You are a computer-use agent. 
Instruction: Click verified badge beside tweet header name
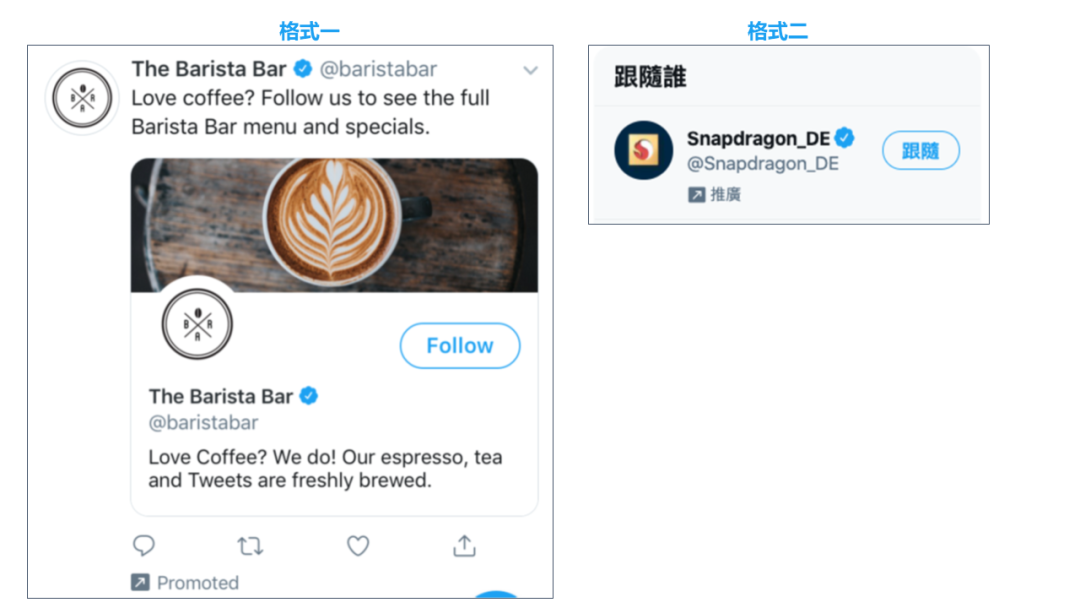click(x=303, y=69)
